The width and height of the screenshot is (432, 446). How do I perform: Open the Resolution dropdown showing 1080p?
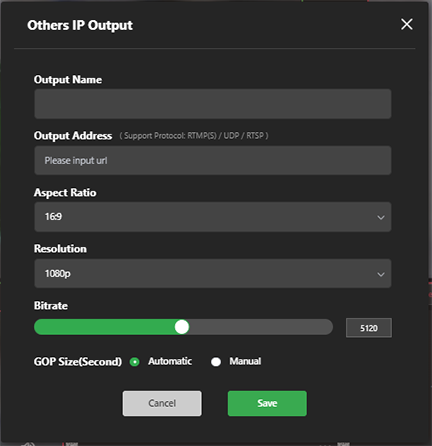213,273
